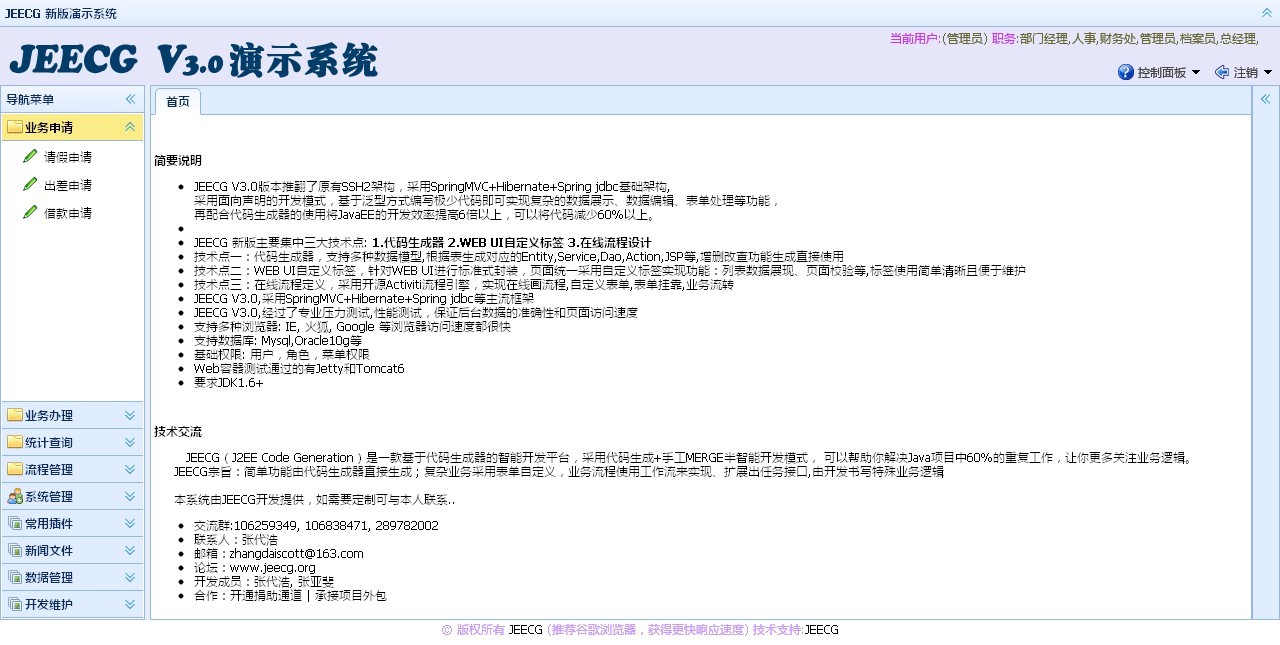Screen dimensions: 1280x645
Task: Click the pencil icon beside 出差申请
Action: tap(30, 184)
